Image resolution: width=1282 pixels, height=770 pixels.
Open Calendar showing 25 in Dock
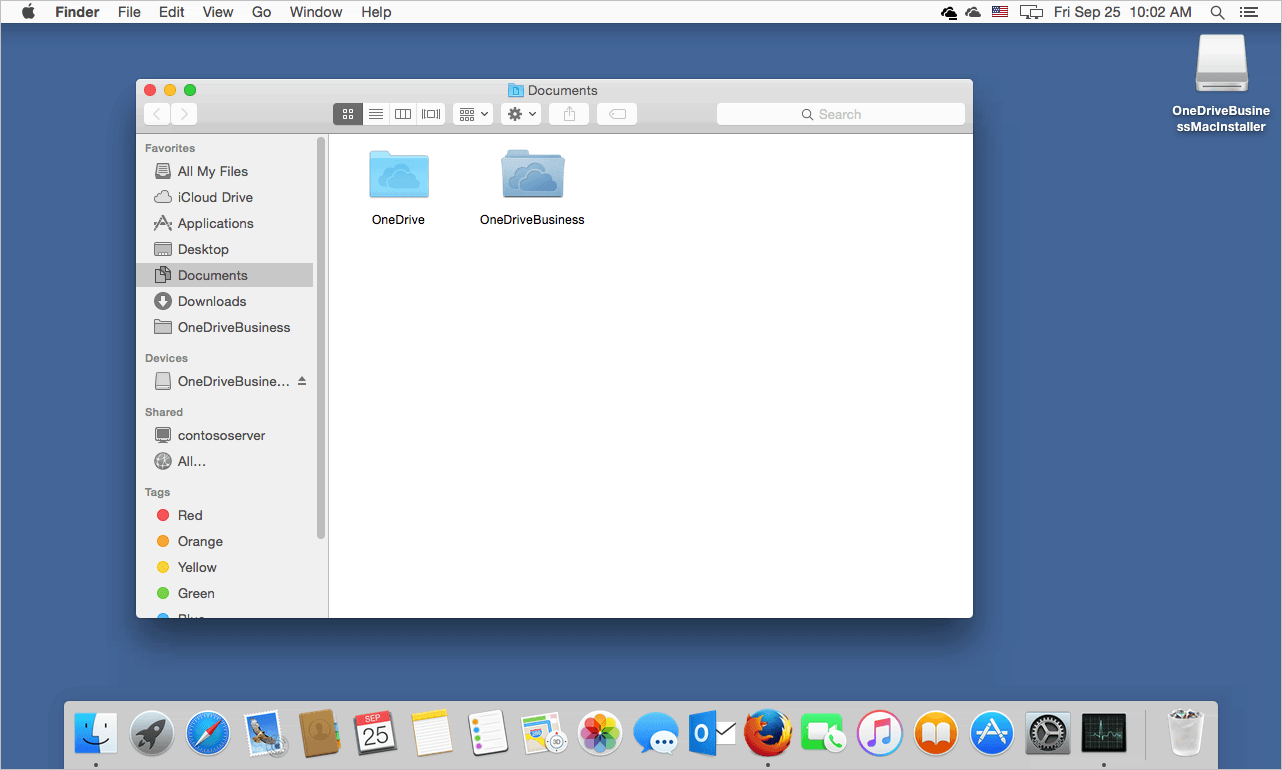tap(376, 734)
